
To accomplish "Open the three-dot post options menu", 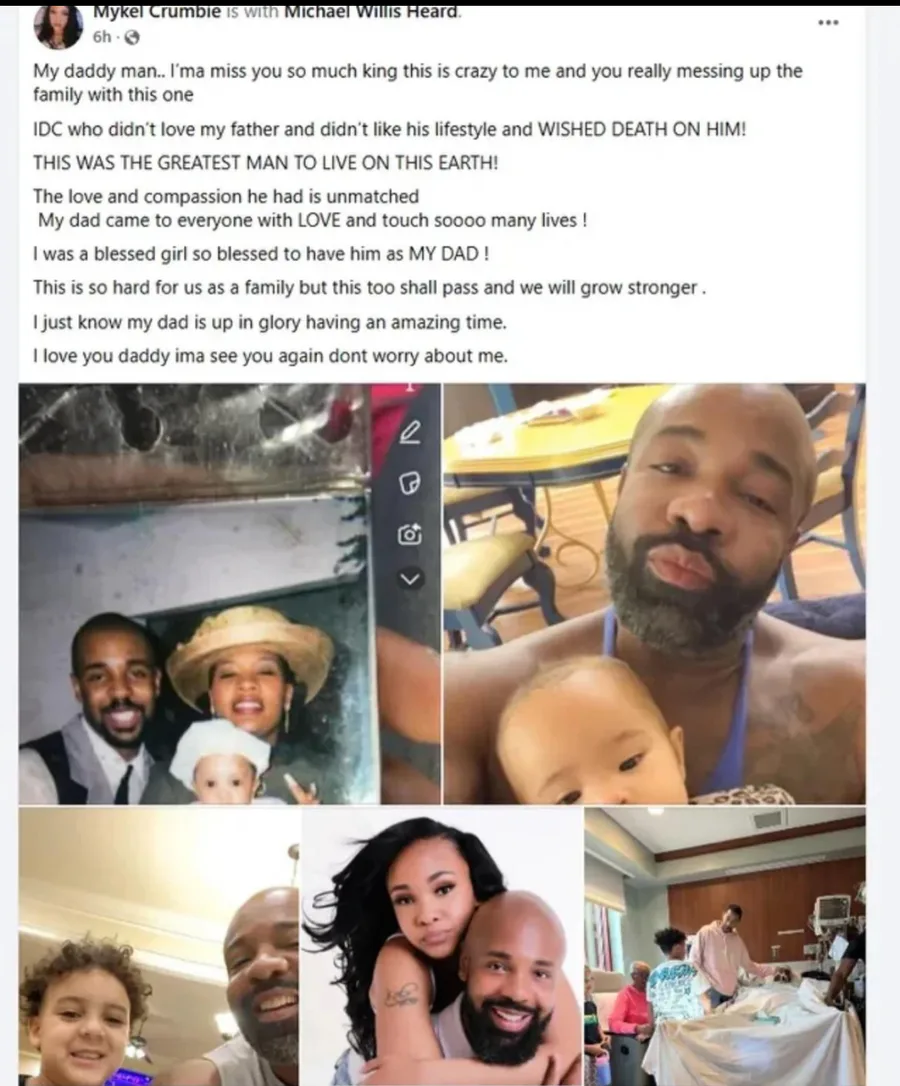I will (x=828, y=23).
